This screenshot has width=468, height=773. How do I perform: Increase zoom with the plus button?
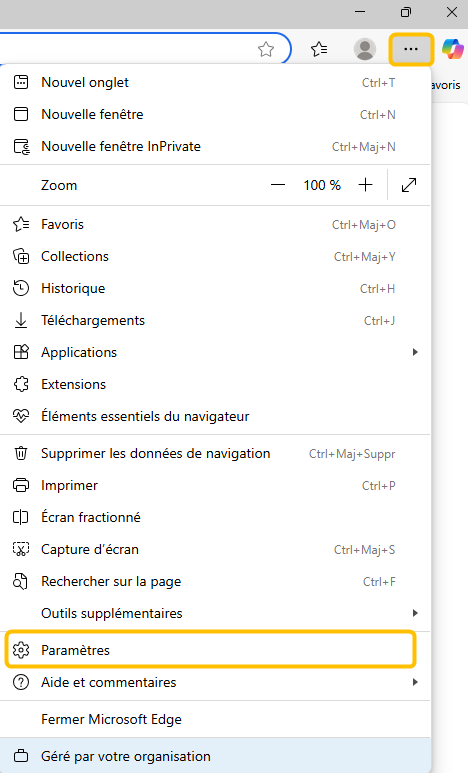(365, 185)
